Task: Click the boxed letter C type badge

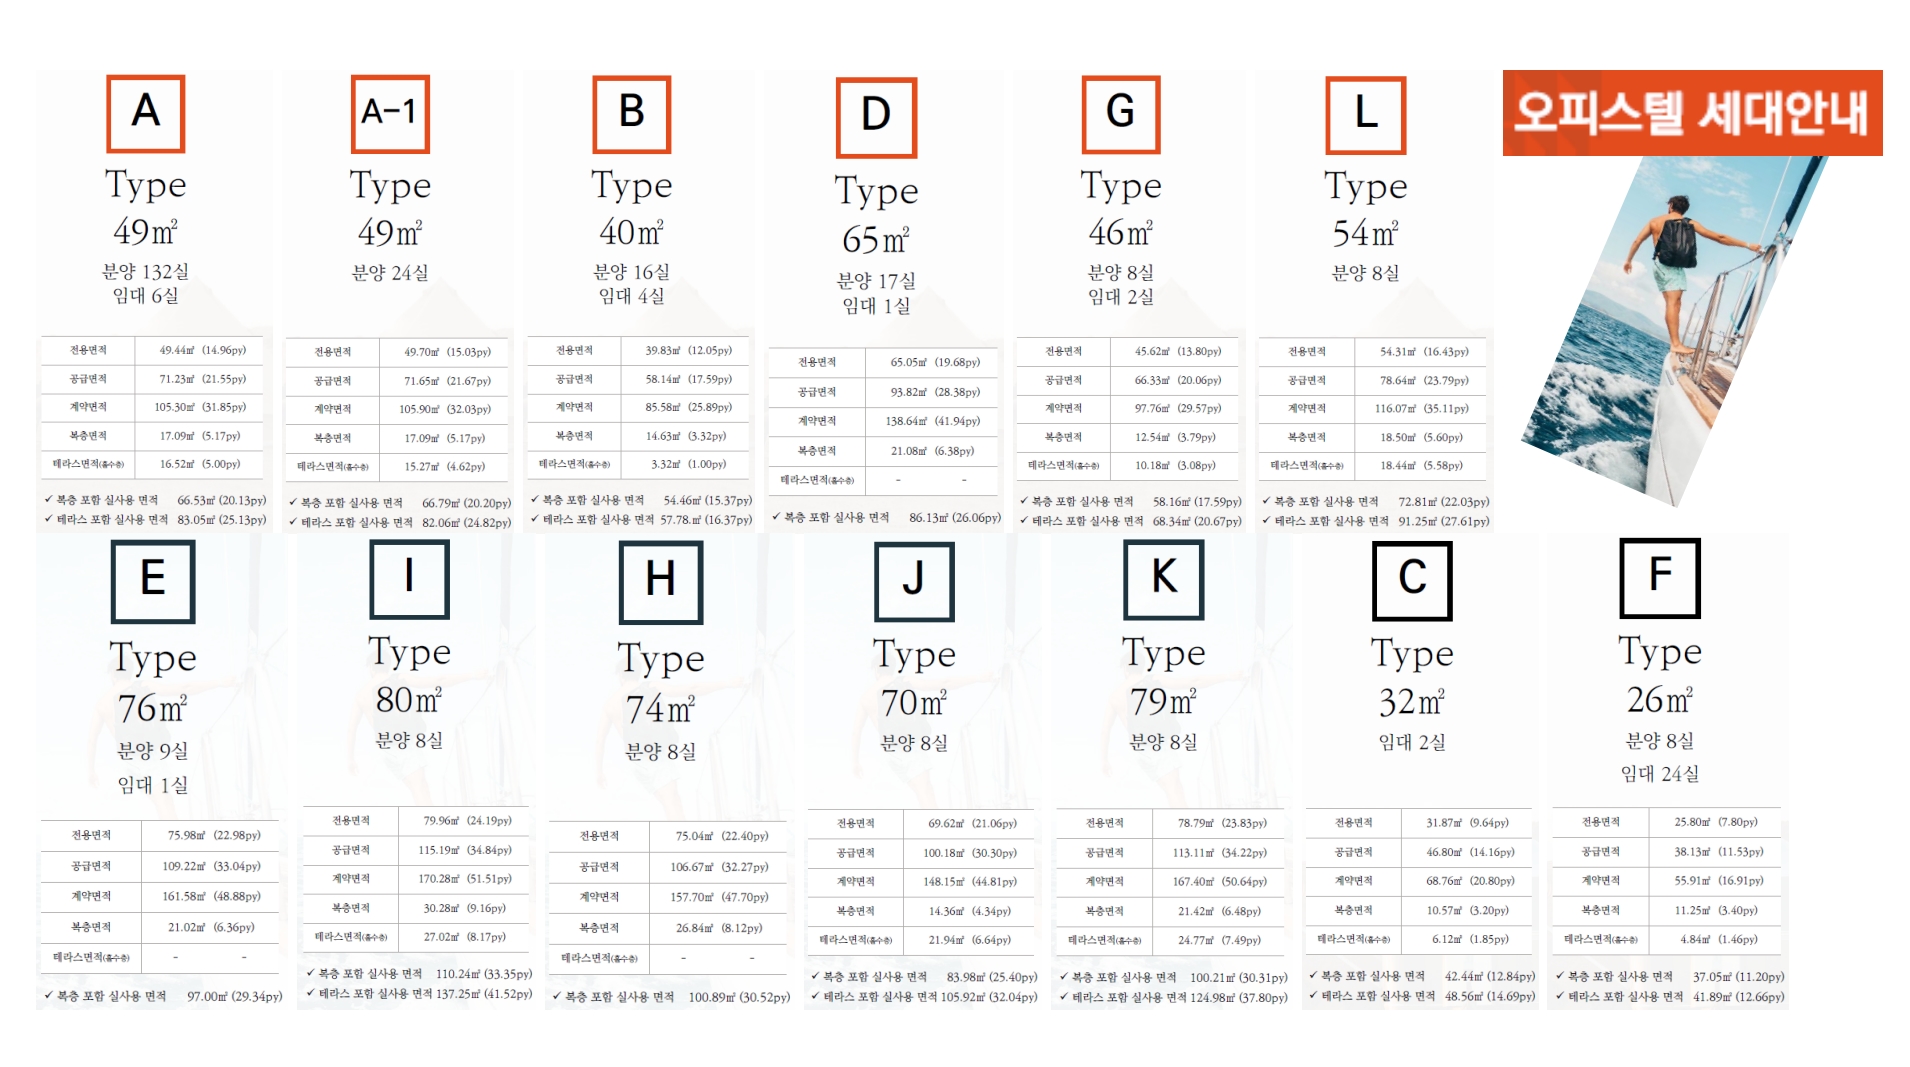Action: (1412, 580)
